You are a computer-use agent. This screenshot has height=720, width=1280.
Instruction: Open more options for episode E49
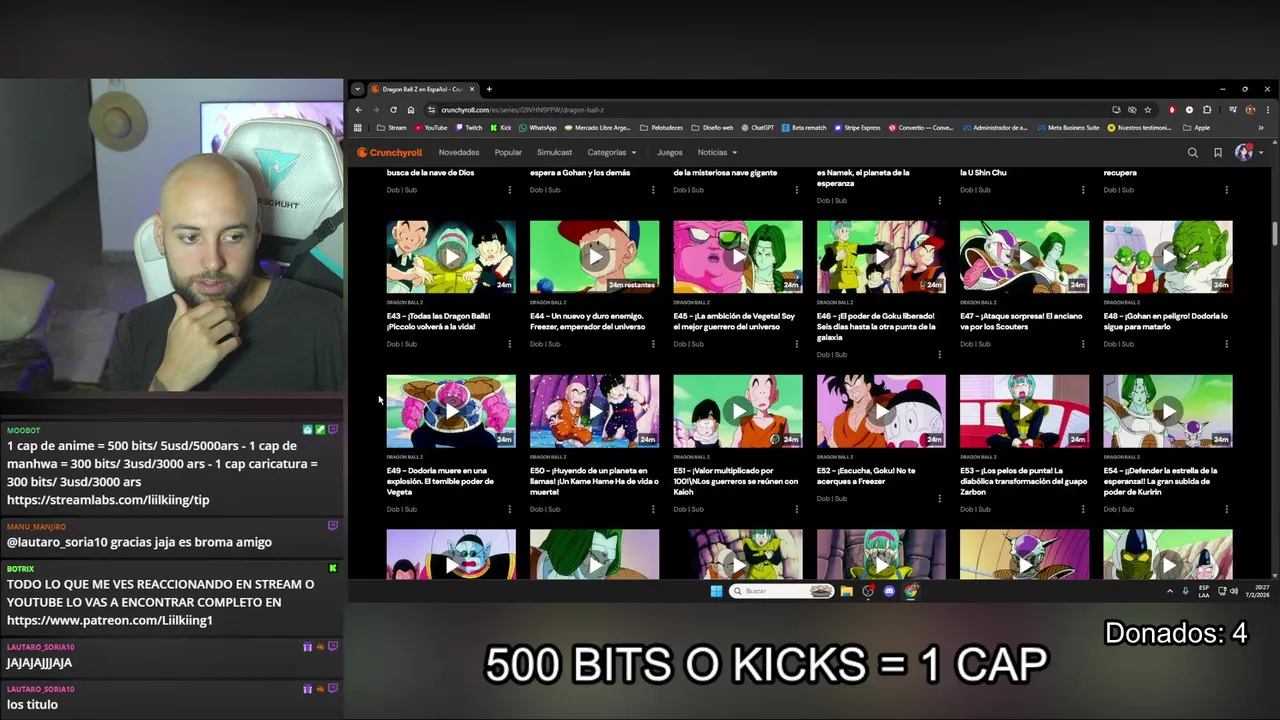click(509, 509)
